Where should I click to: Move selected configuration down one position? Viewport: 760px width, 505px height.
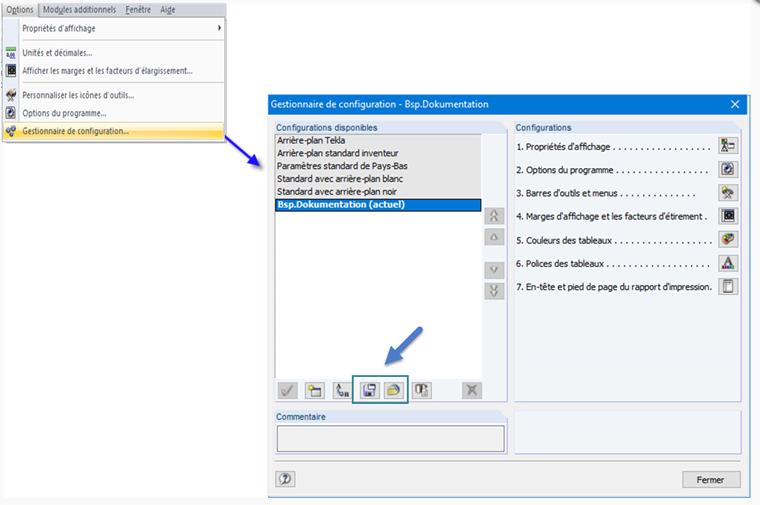(x=494, y=269)
